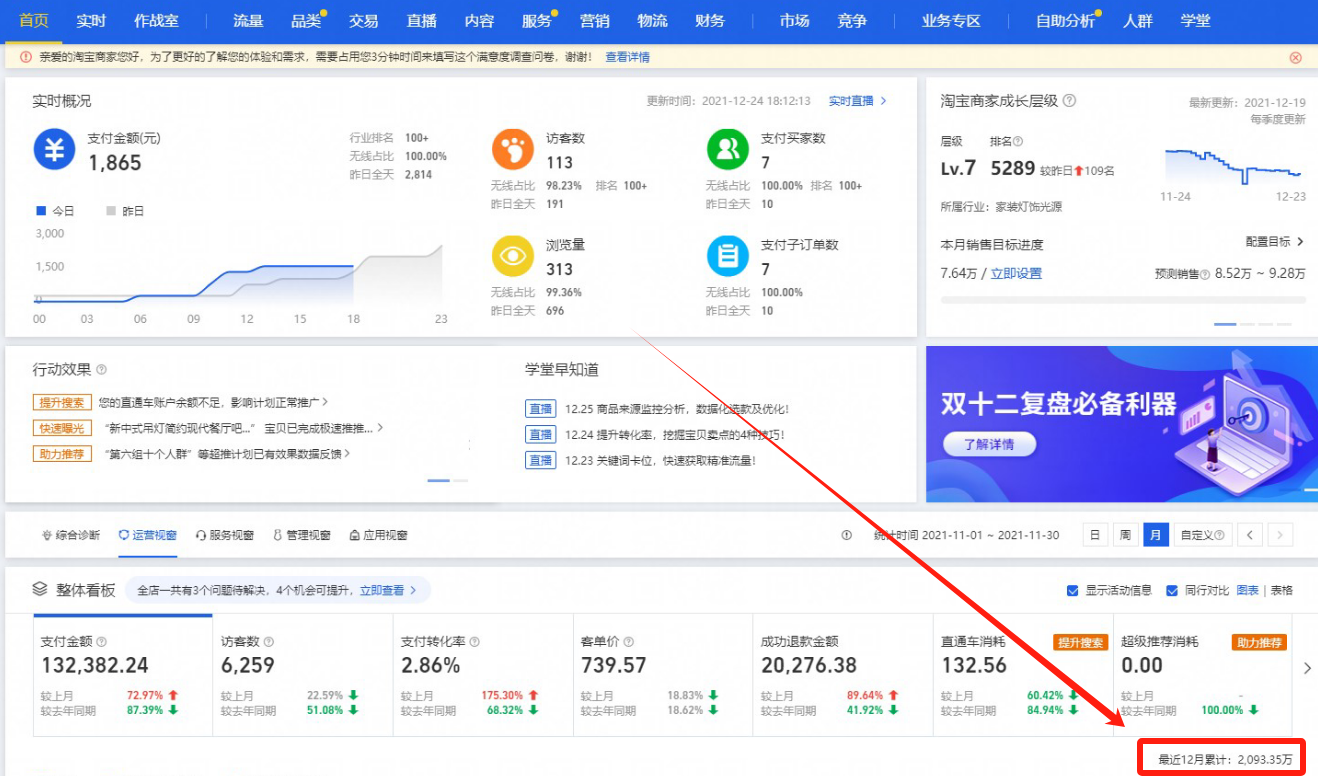Open the 自定义 date range dropdown

1202,535
